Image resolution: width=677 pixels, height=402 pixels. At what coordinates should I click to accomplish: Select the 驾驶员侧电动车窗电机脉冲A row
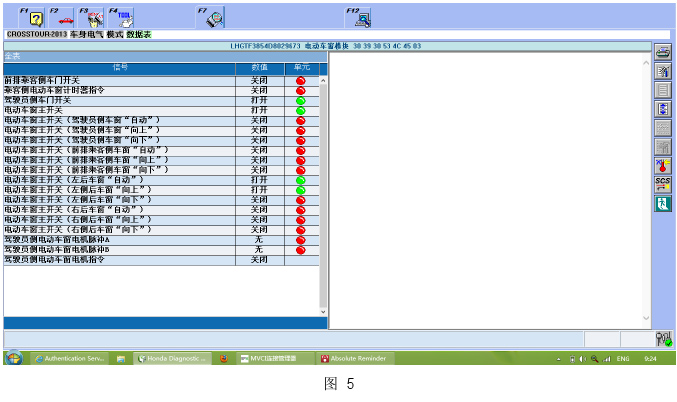pos(161,240)
